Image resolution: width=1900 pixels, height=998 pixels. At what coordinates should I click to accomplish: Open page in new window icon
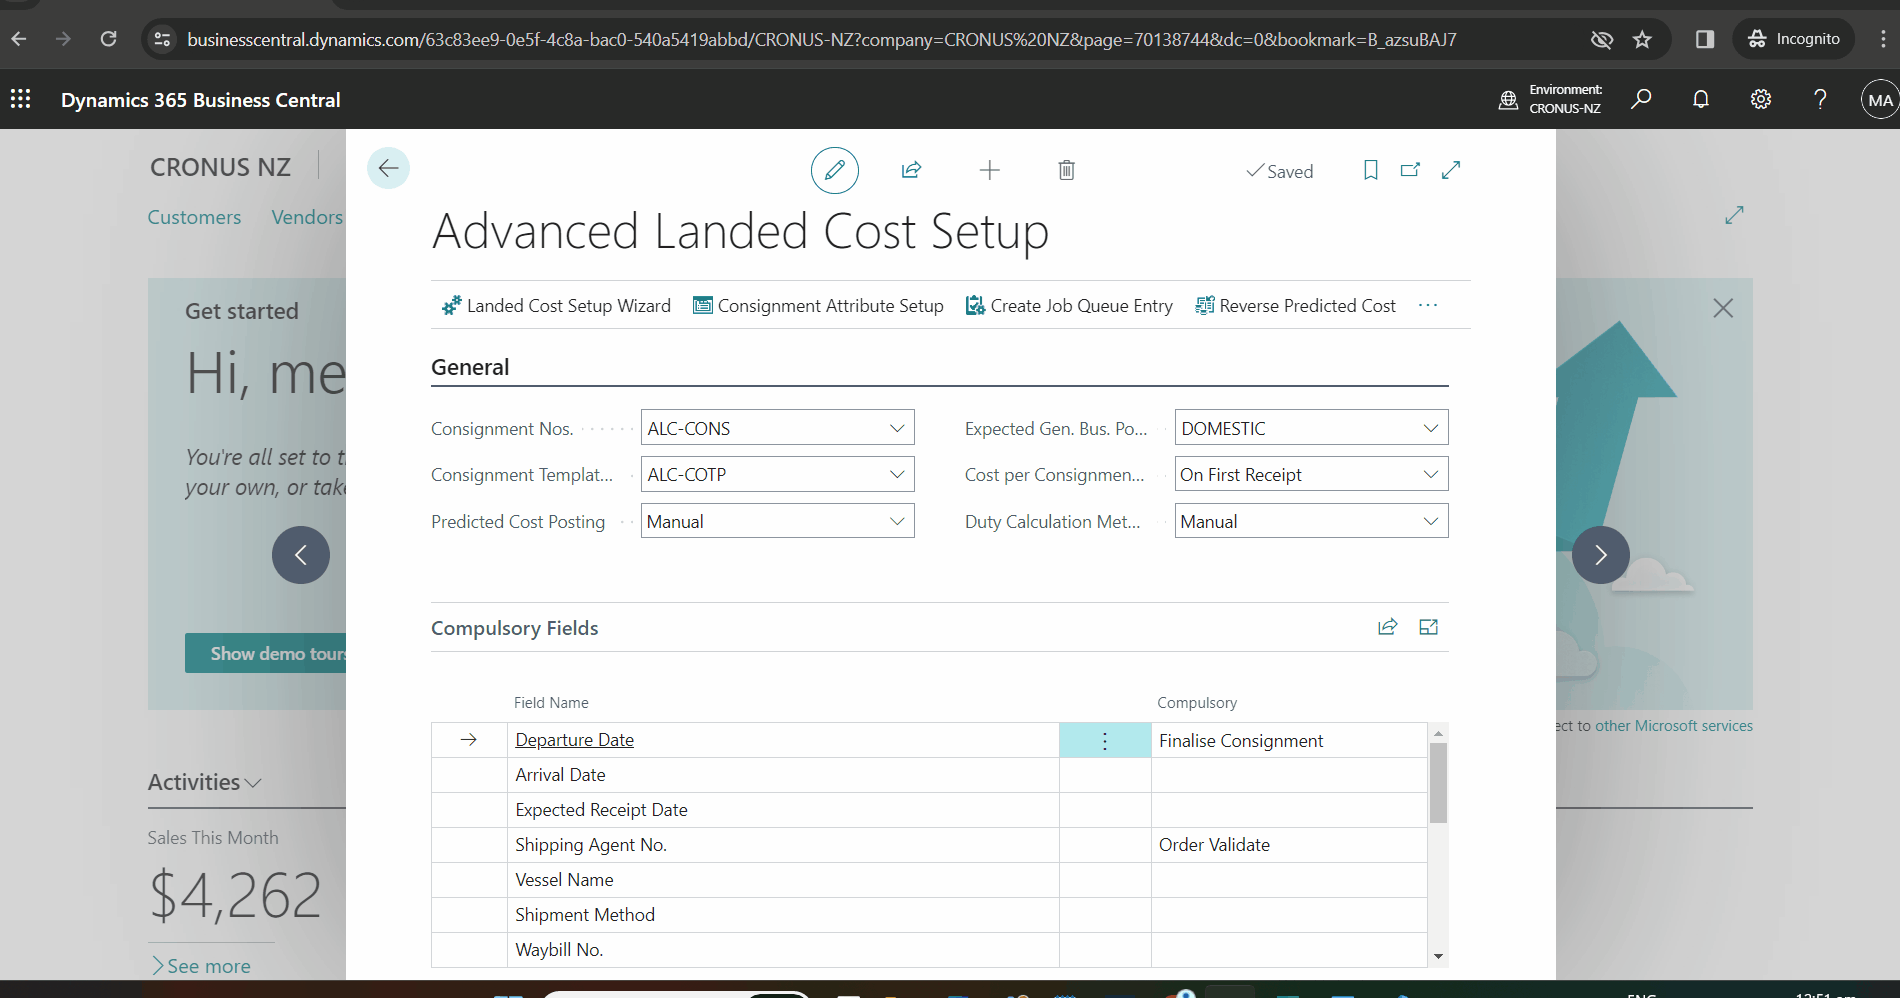[x=1411, y=170]
